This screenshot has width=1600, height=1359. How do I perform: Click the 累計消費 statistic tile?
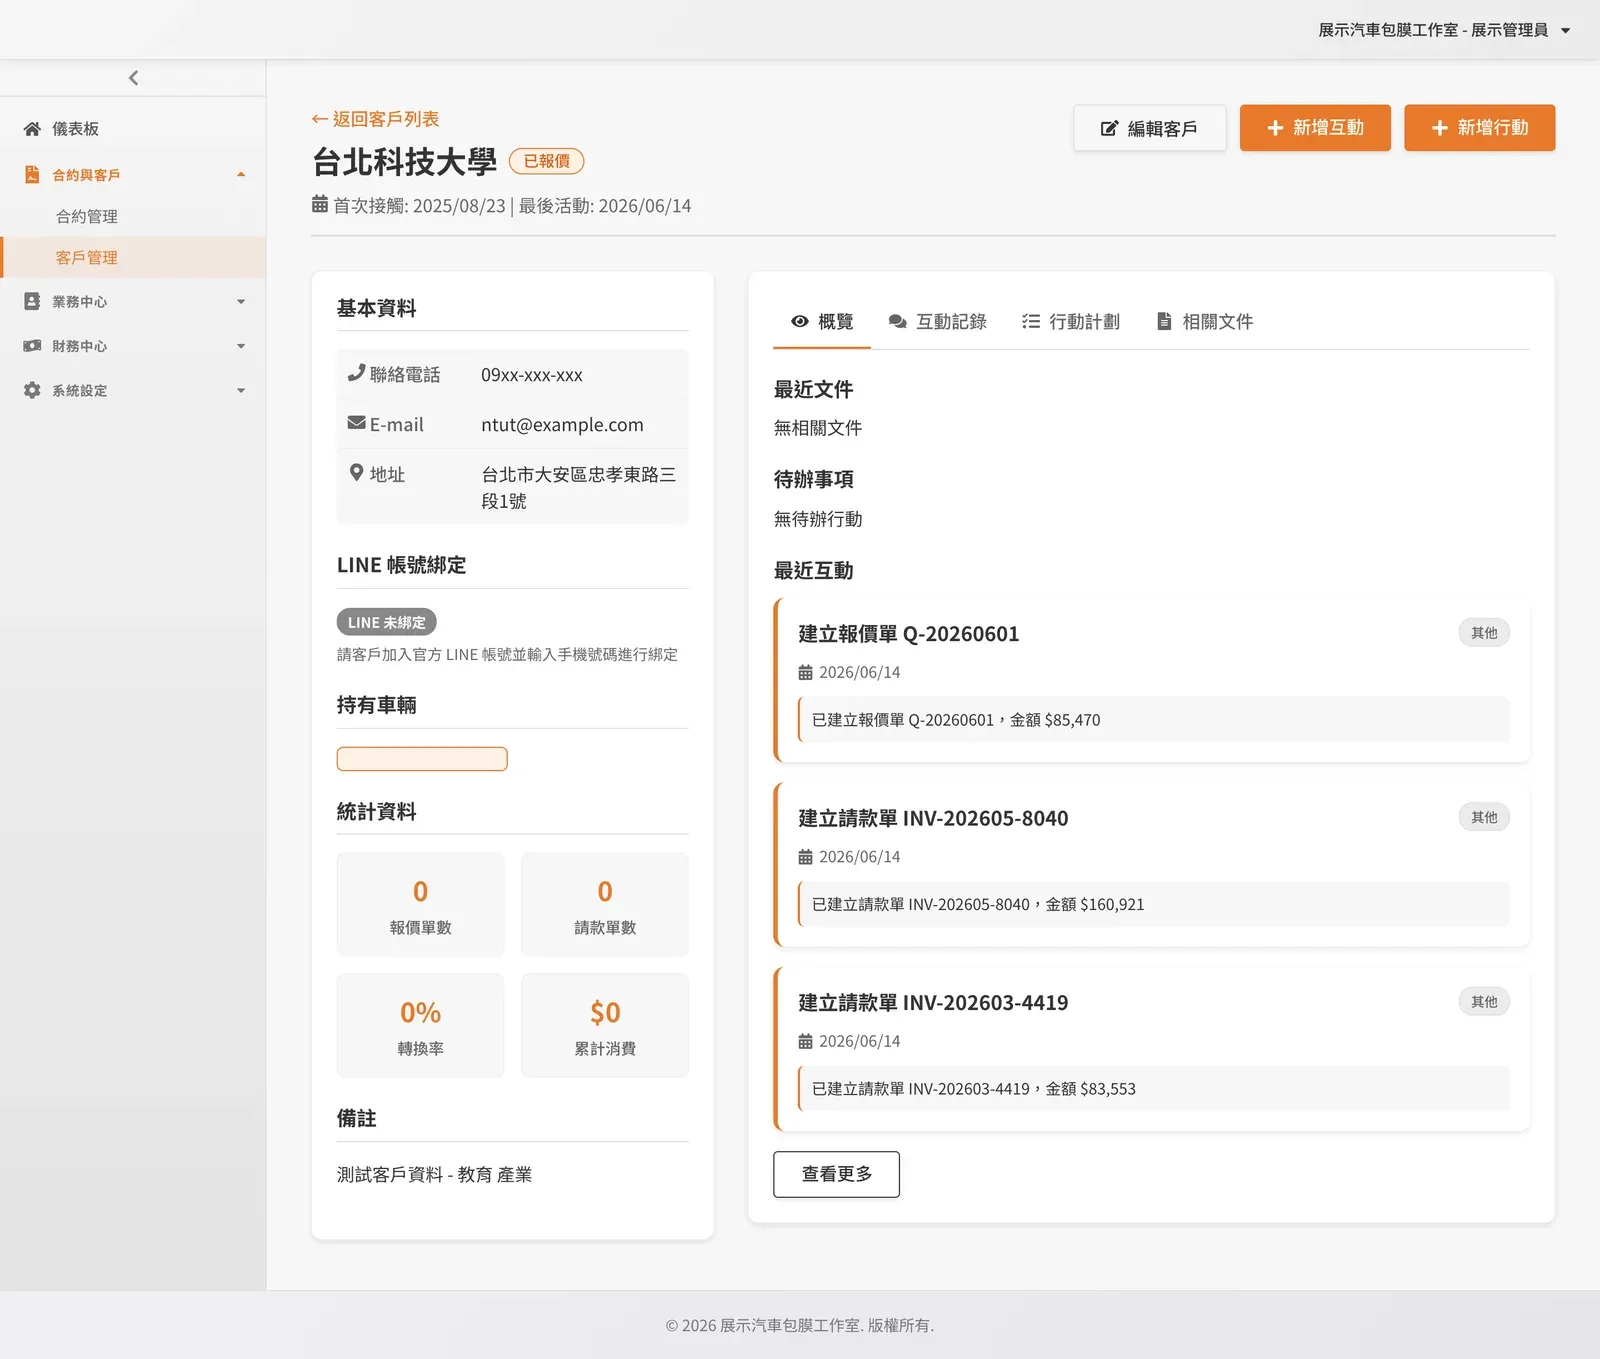605,1025
